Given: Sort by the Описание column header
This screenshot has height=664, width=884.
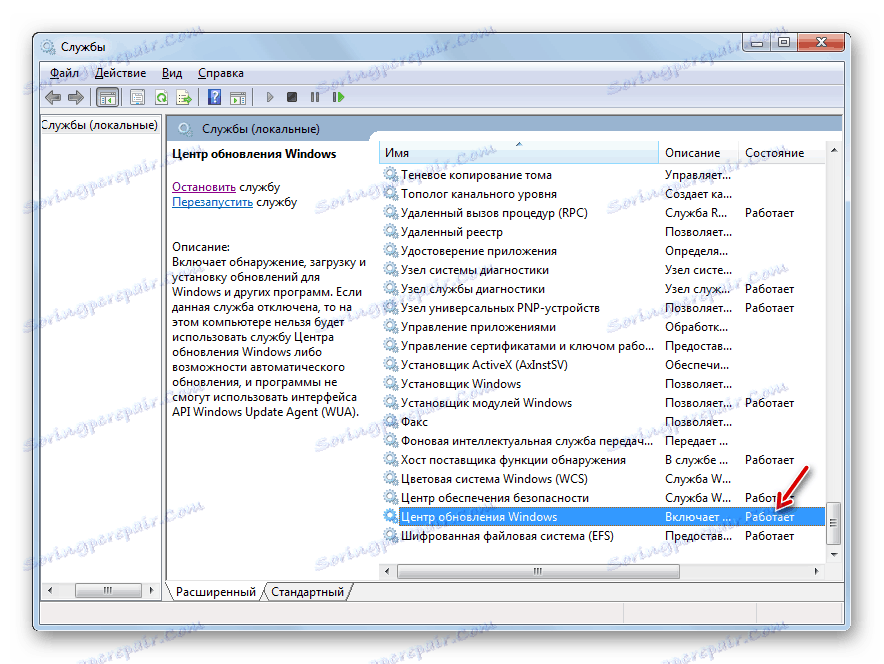Looking at the screenshot, I should coord(698,153).
